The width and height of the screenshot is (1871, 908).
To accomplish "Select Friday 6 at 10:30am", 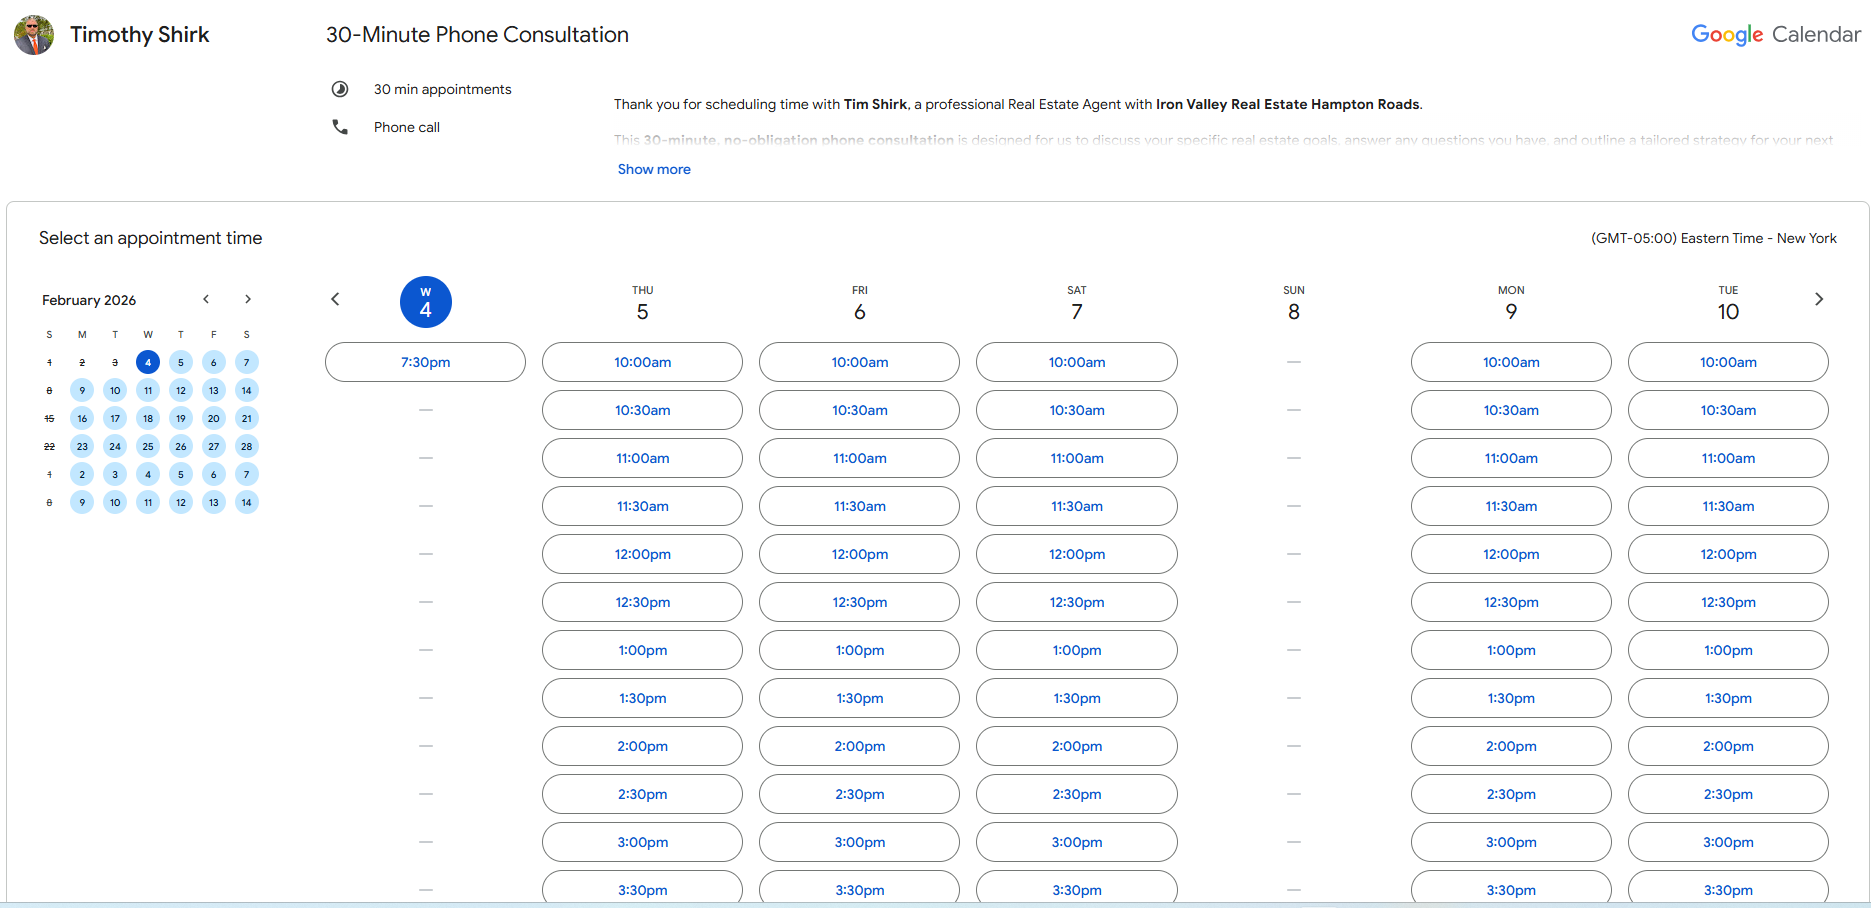I will pyautogui.click(x=859, y=410).
